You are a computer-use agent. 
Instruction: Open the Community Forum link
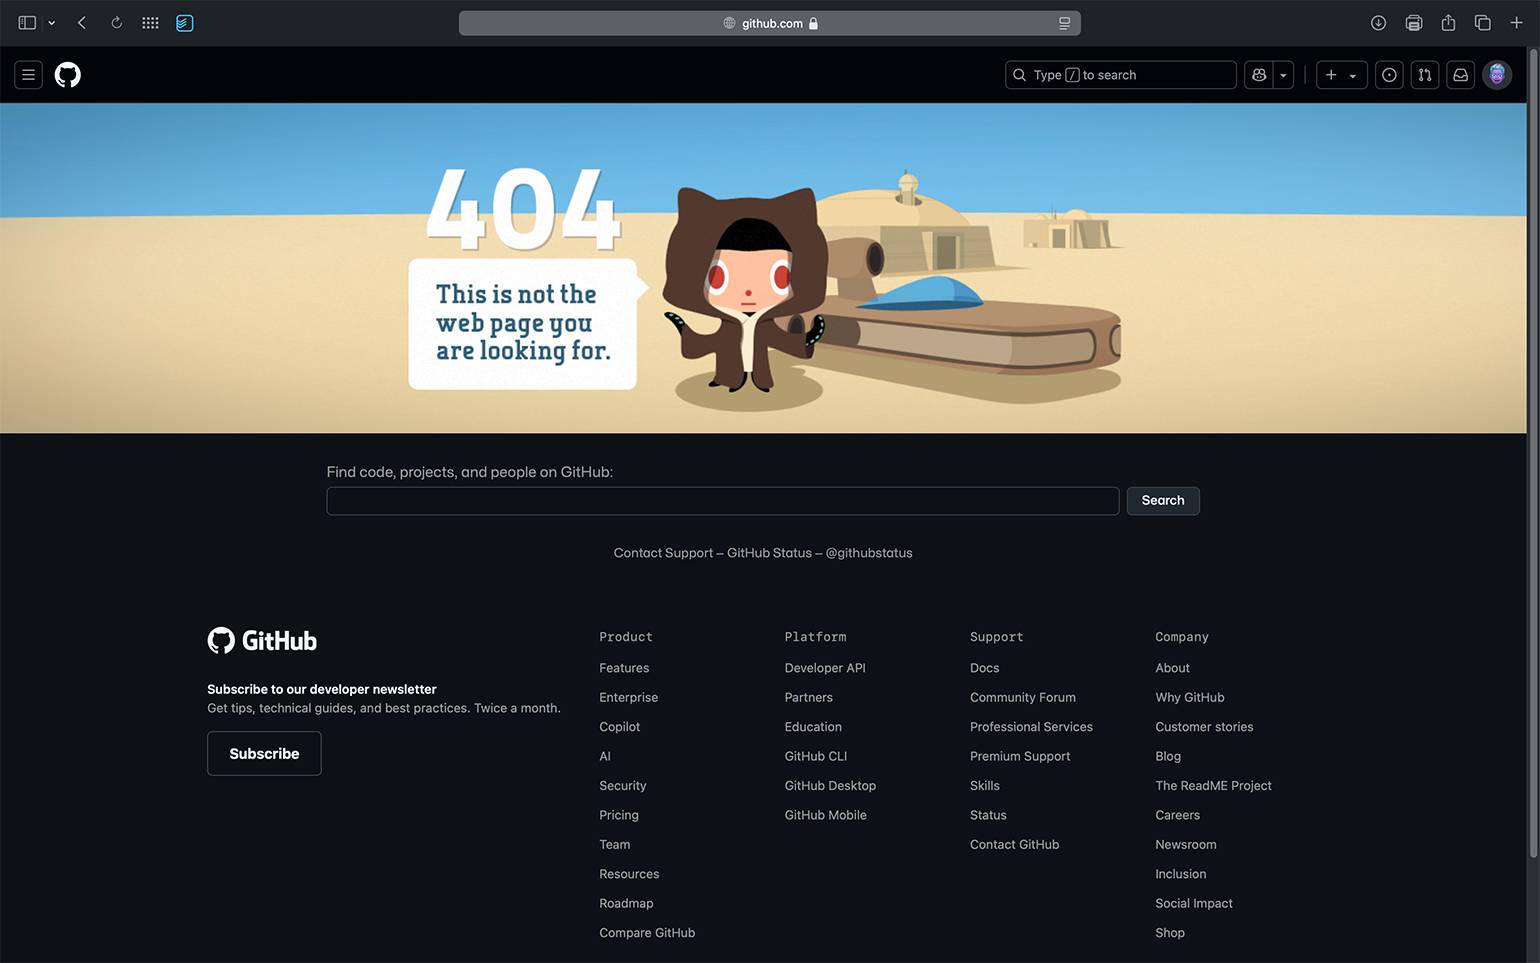coord(1023,698)
